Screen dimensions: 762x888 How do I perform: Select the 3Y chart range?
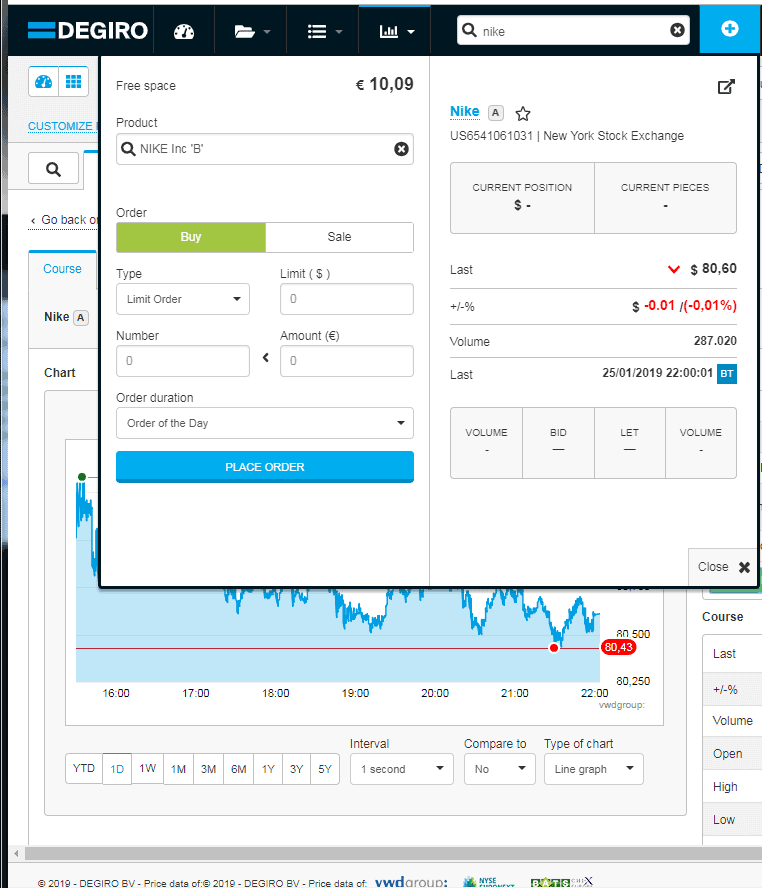click(297, 769)
